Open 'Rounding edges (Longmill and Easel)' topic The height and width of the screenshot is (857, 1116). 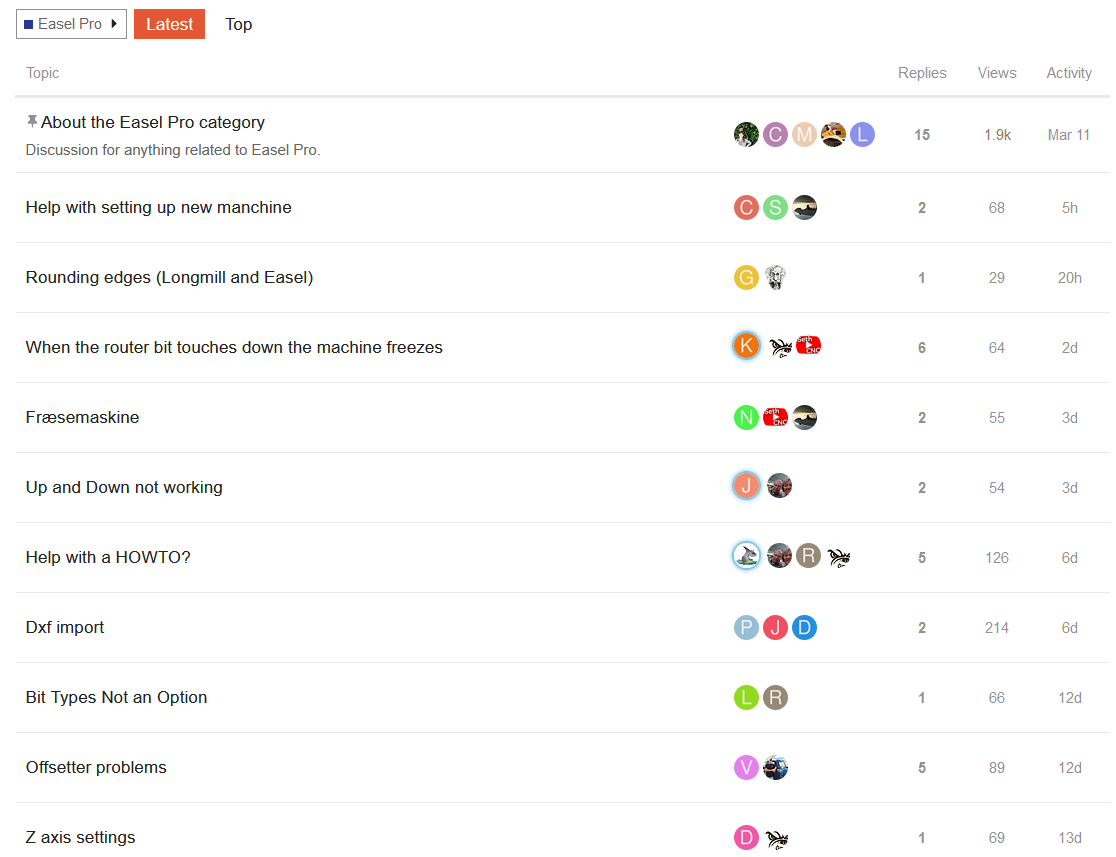click(x=169, y=277)
